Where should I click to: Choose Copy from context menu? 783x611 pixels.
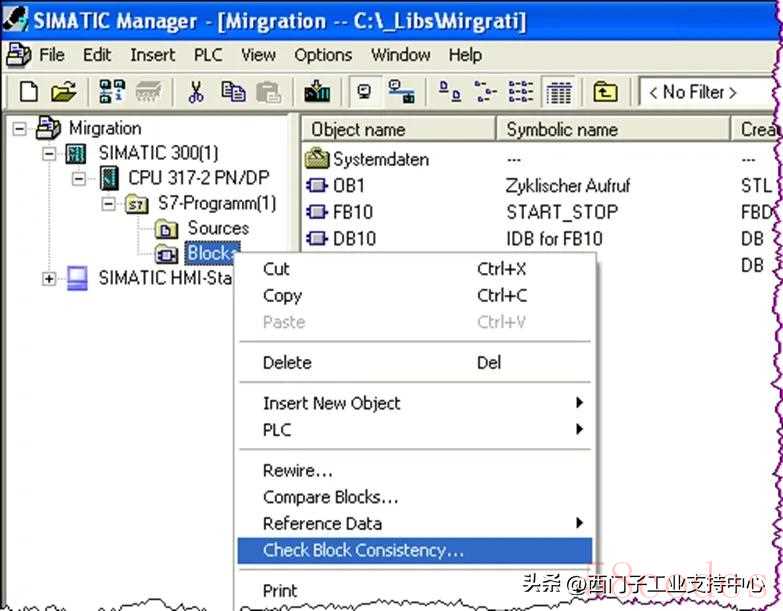click(415, 296)
